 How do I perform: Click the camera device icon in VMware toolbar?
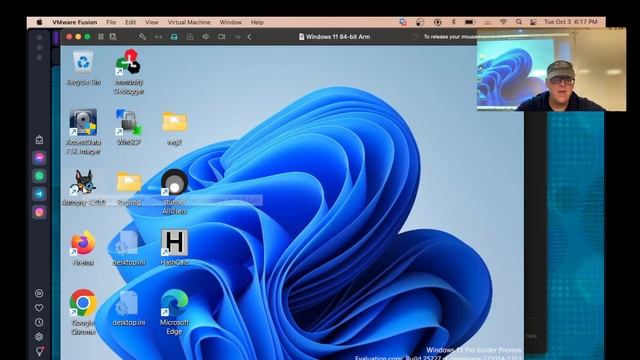click(x=221, y=37)
